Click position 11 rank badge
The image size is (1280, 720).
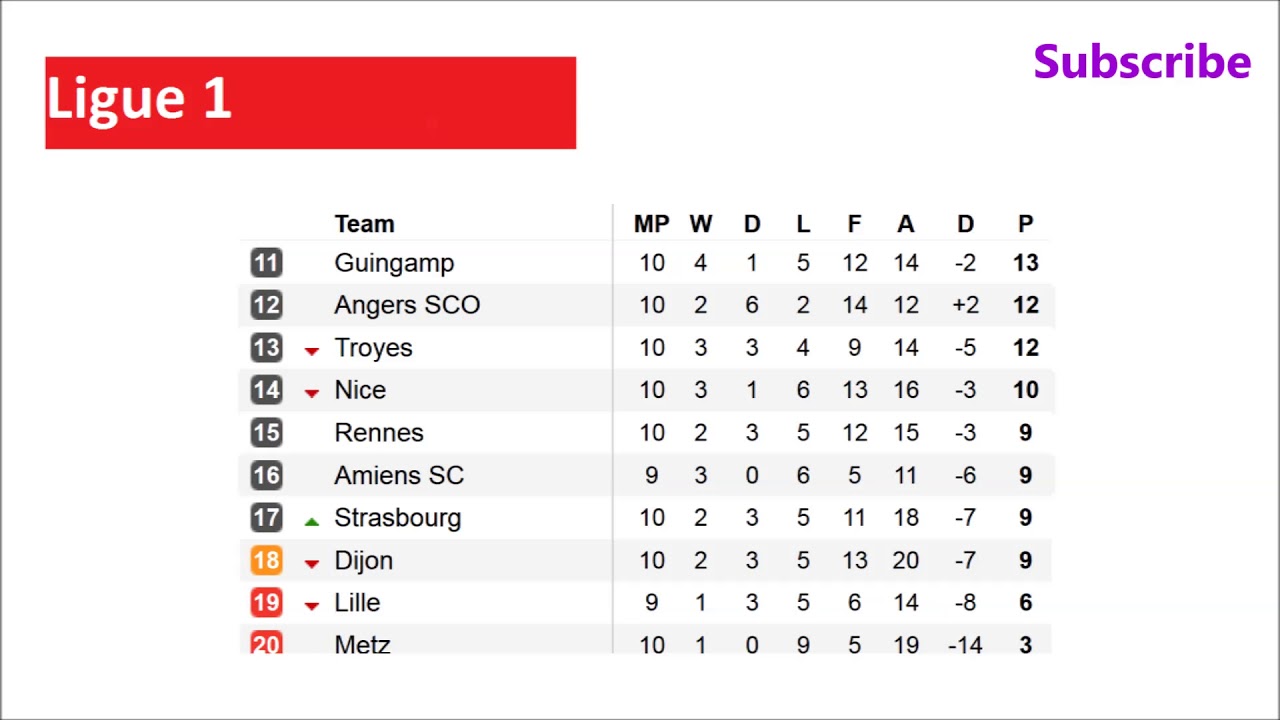click(266, 263)
